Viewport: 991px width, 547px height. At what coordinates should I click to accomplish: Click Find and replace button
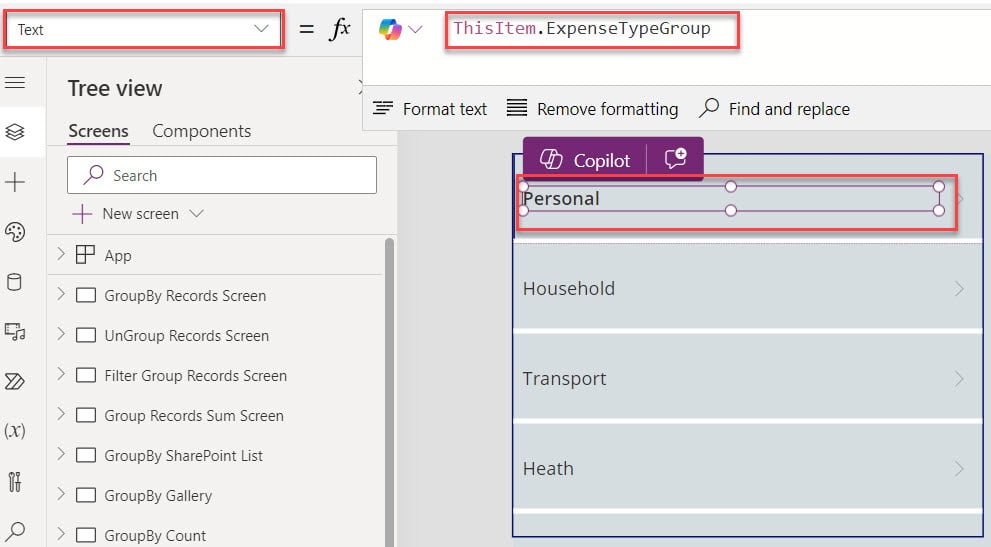tap(774, 109)
